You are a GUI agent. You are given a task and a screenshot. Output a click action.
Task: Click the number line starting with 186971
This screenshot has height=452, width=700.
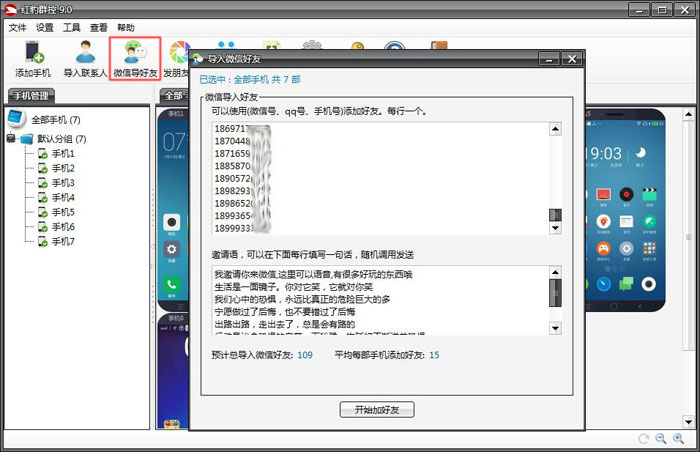tap(242, 129)
